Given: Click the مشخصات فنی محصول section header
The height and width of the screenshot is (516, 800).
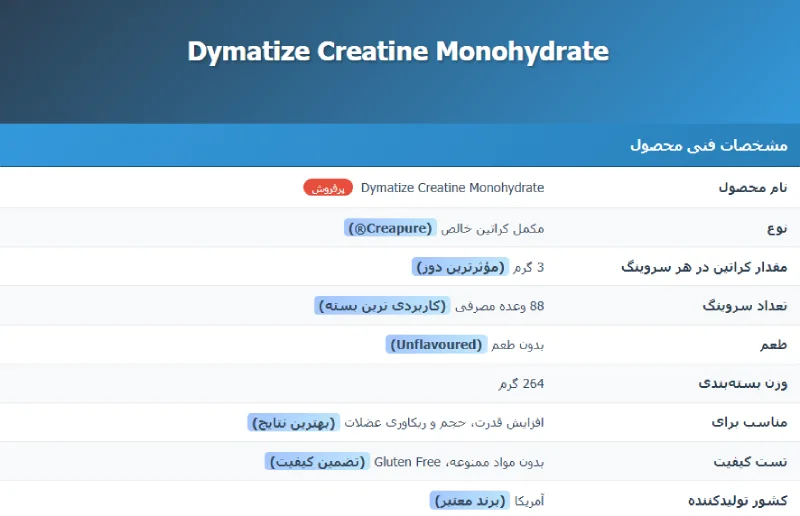Looking at the screenshot, I should point(708,145).
